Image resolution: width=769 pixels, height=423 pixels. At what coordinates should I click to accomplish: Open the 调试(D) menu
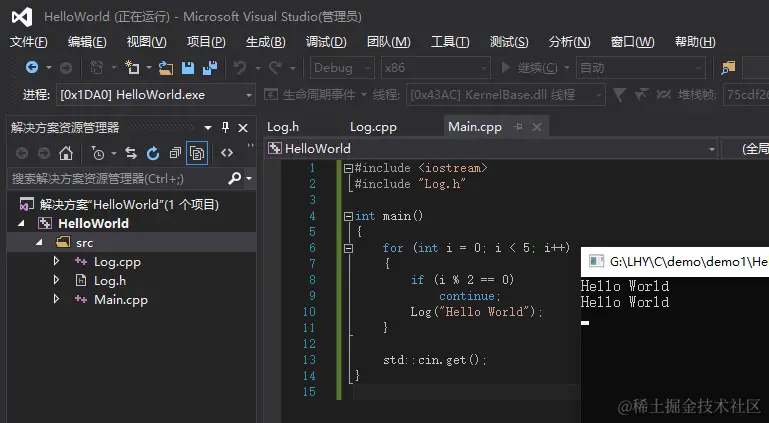pos(326,42)
